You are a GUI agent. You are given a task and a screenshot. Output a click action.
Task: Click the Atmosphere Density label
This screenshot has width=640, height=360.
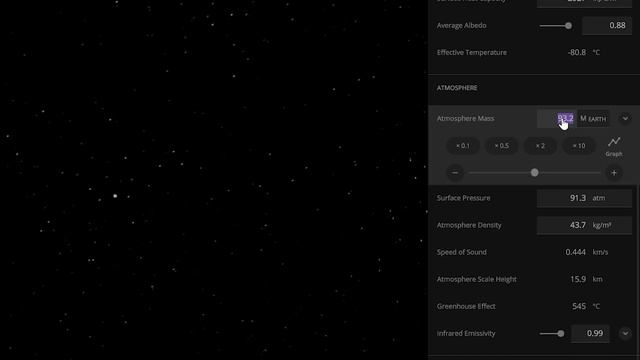pyautogui.click(x=469, y=225)
